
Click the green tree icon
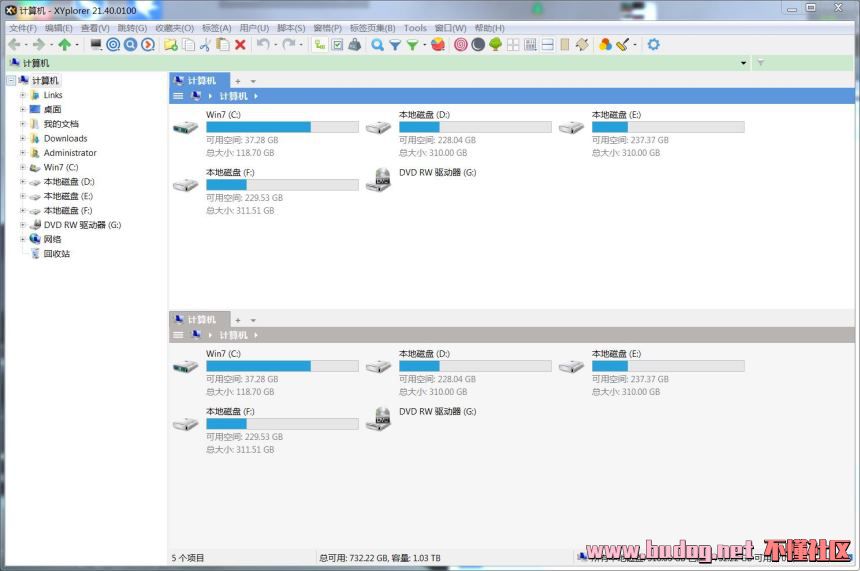(495, 44)
